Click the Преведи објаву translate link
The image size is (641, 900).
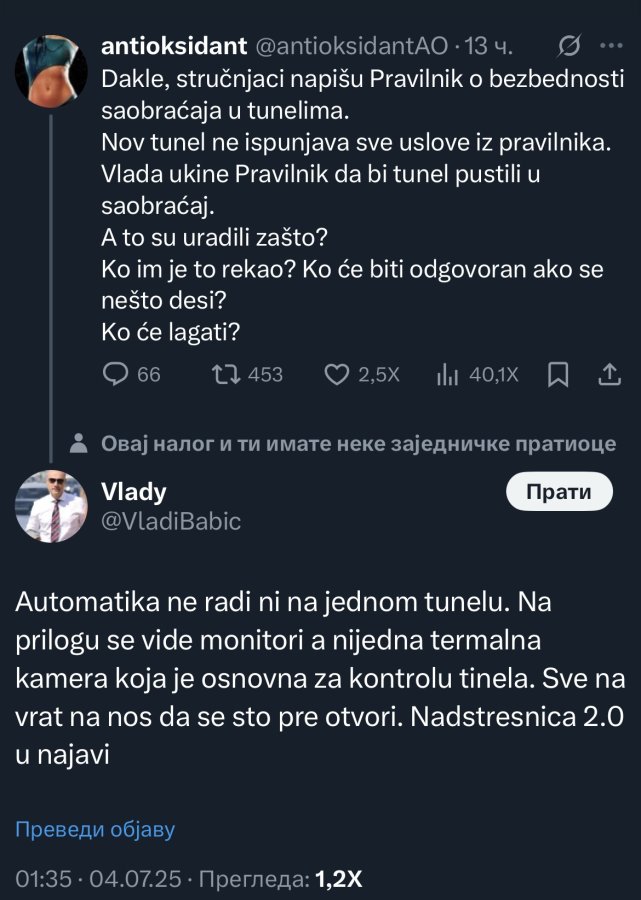pyautogui.click(x=95, y=830)
